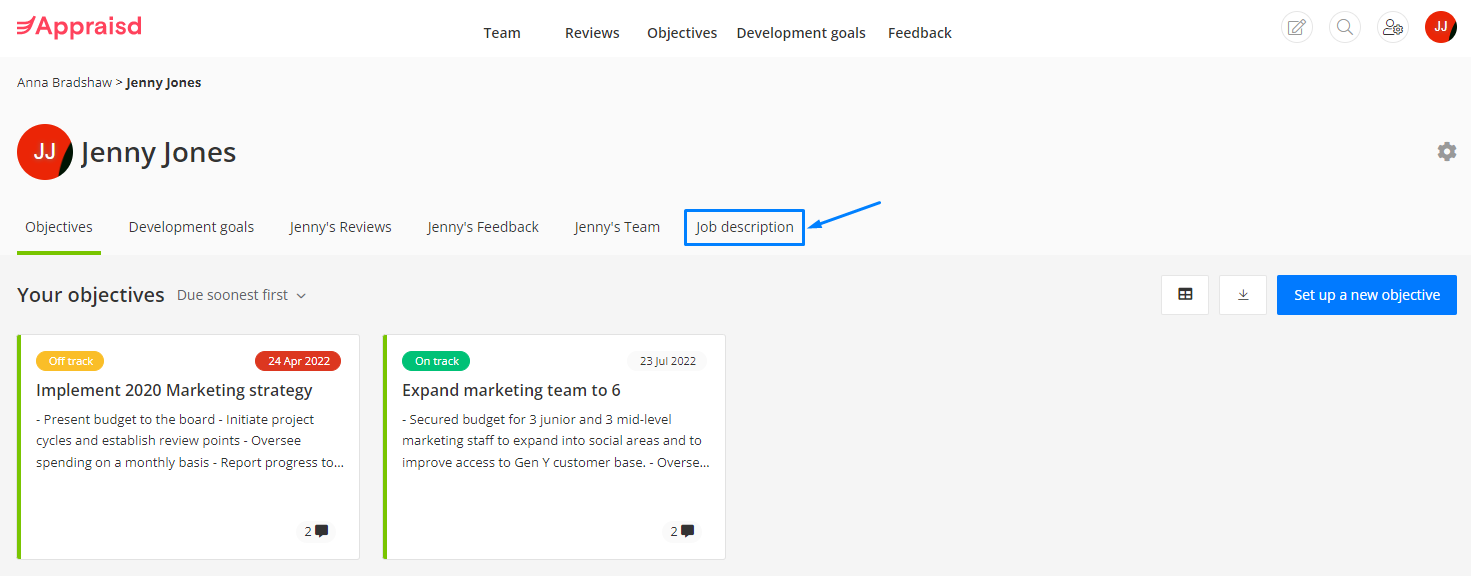Viewport: 1471px width, 576px height.
Task: Open the user admin settings icon
Action: pos(1393,27)
